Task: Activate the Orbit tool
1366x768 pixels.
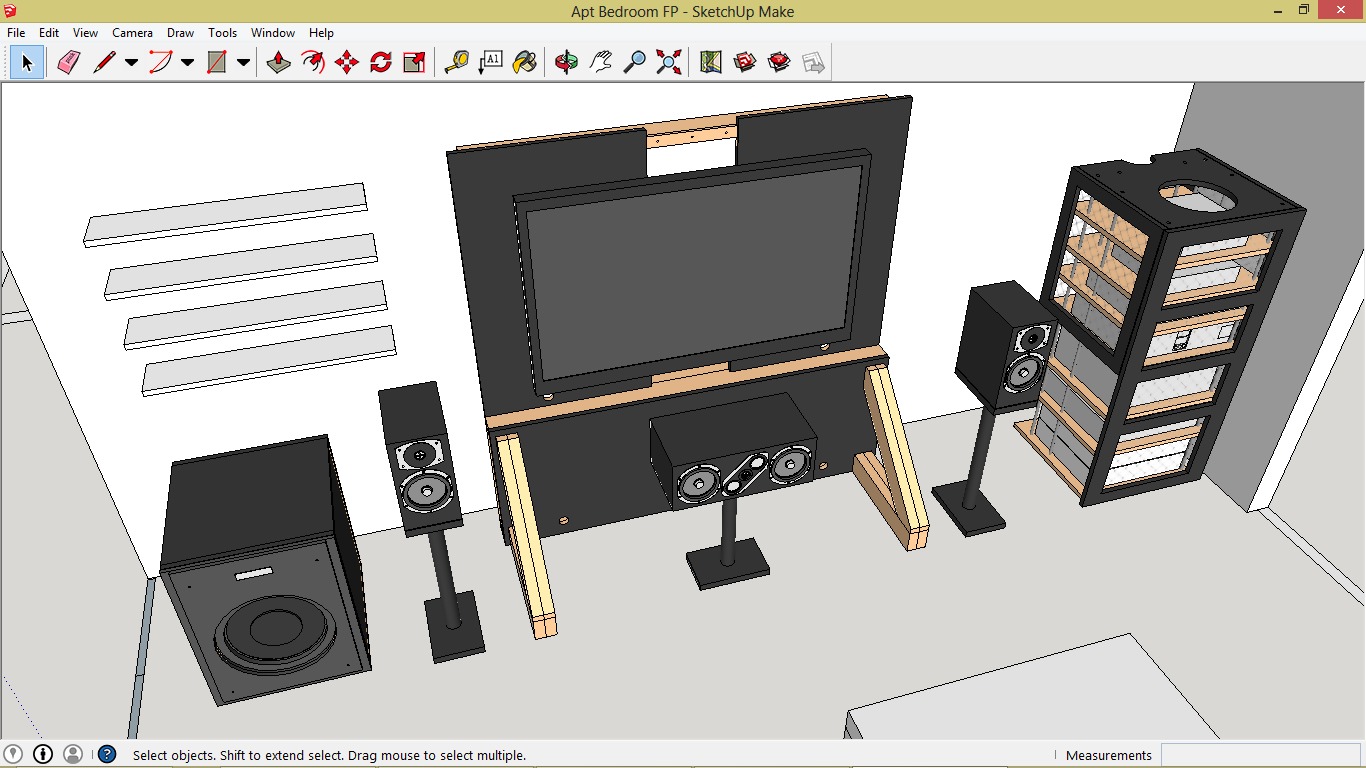Action: 566,63
